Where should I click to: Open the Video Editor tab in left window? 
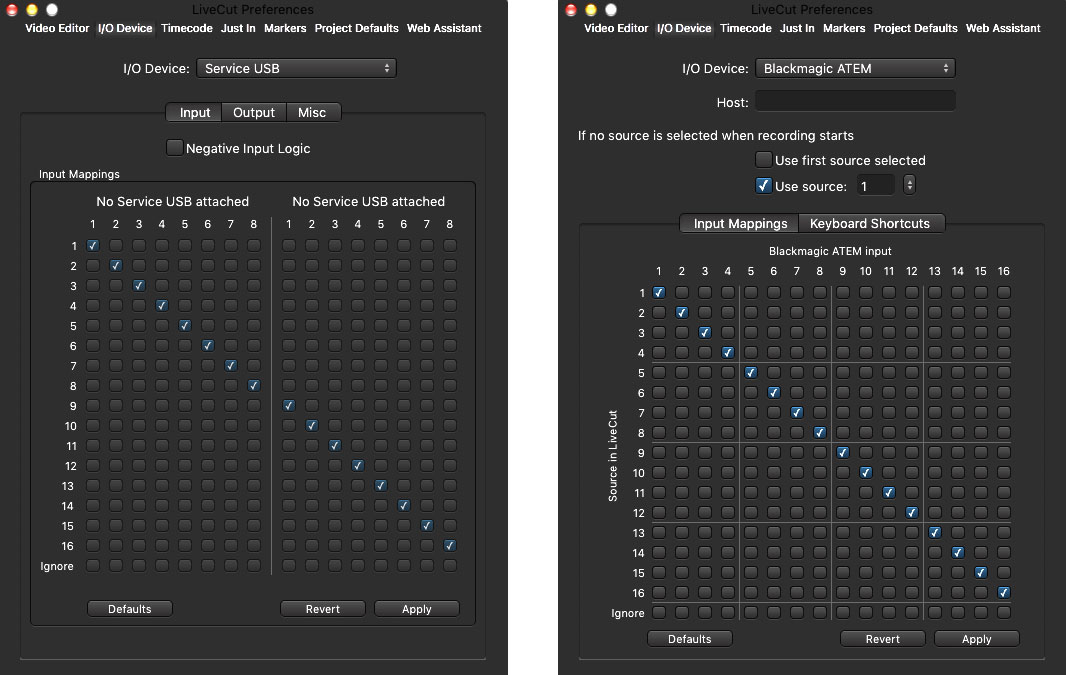click(x=57, y=29)
